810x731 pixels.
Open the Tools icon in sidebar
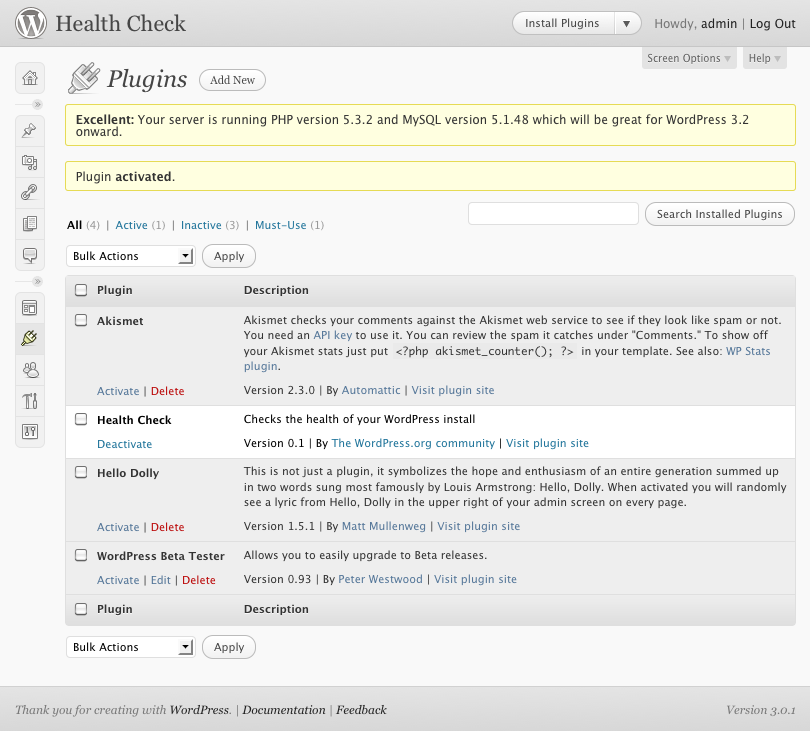30,401
